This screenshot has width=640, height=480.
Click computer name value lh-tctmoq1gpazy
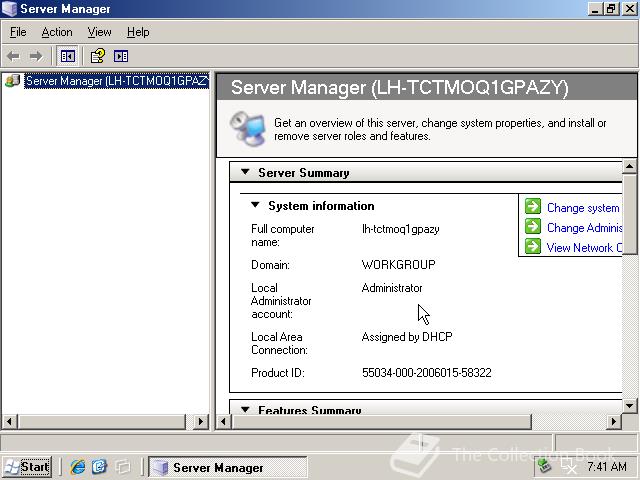400,229
